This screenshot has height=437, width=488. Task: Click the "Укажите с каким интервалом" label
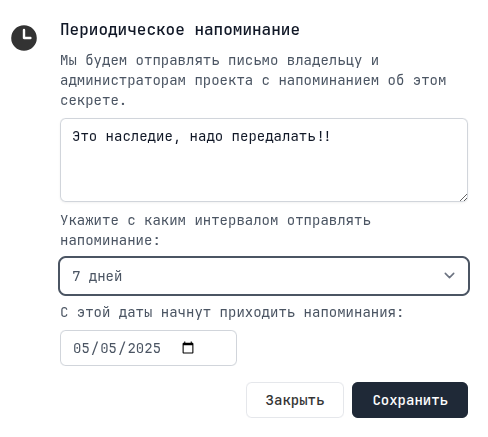coord(215,230)
